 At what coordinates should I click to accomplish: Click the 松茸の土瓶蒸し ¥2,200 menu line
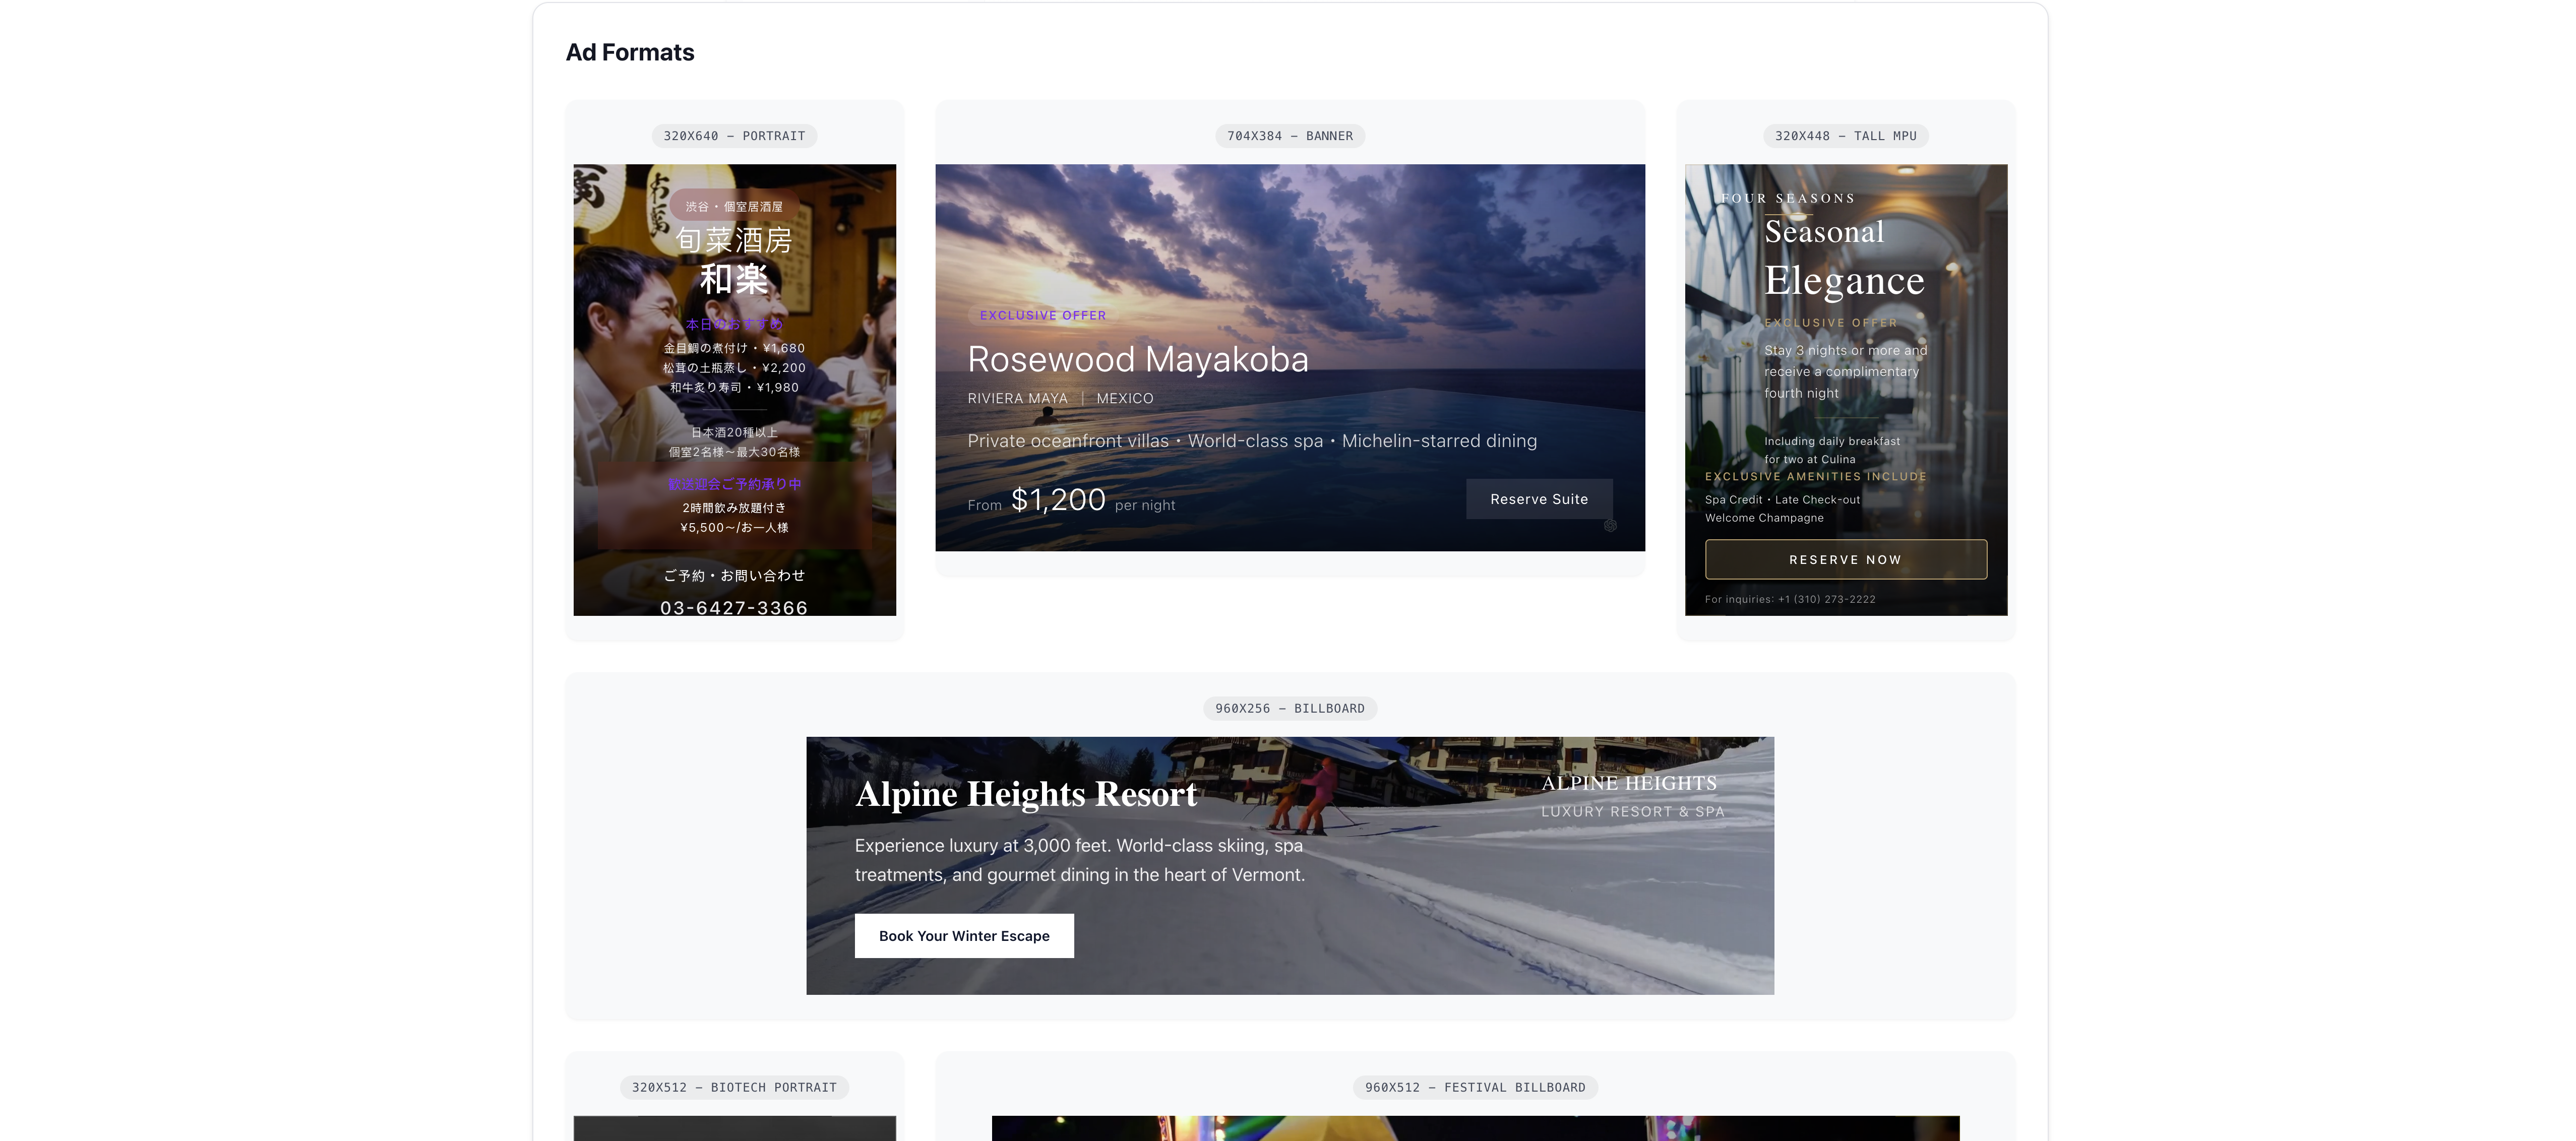click(x=734, y=368)
